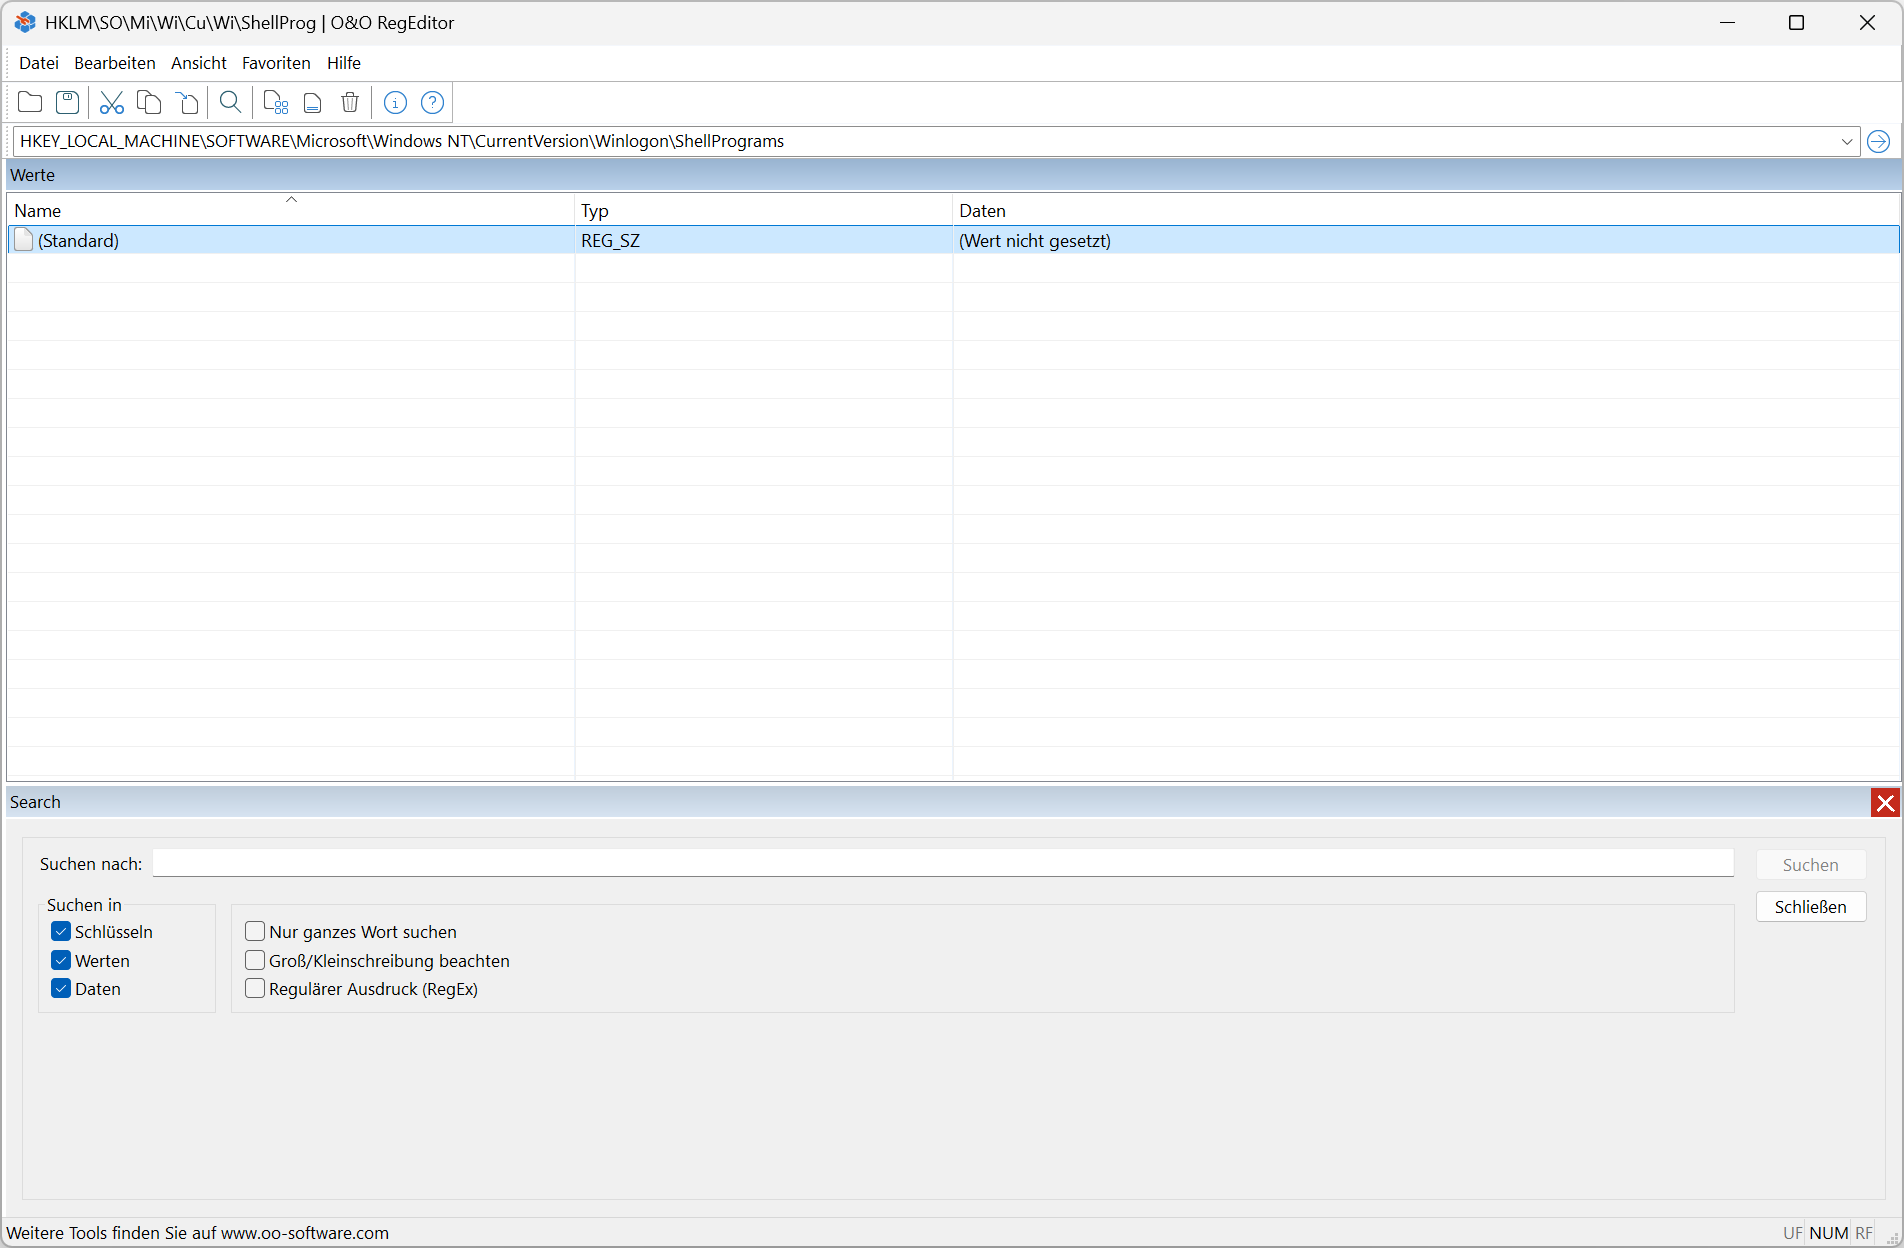This screenshot has width=1904, height=1248.
Task: Click the go arrow beside the address bar
Action: point(1878,141)
